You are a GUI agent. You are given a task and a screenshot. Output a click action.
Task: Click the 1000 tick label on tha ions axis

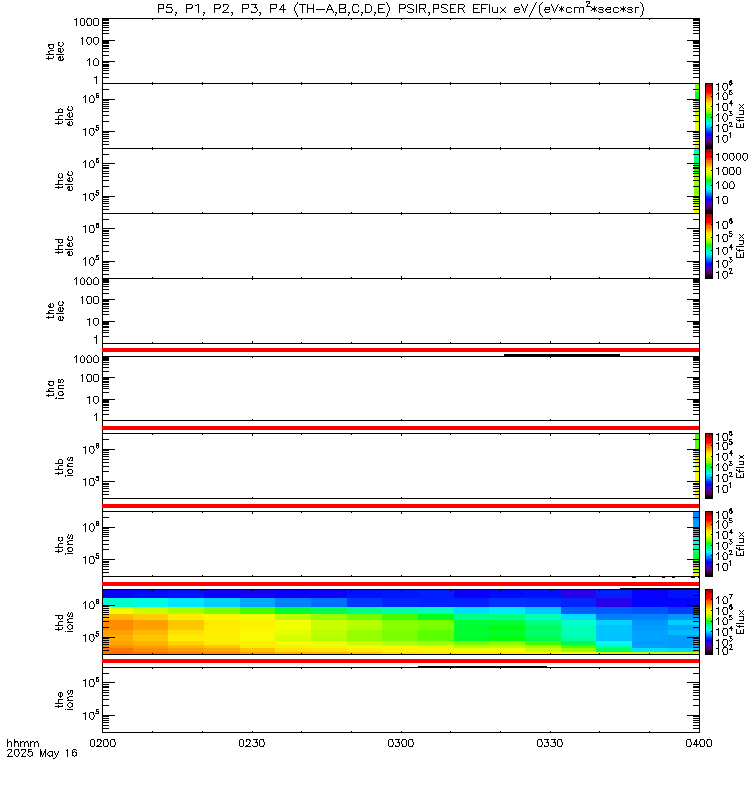coord(86,359)
